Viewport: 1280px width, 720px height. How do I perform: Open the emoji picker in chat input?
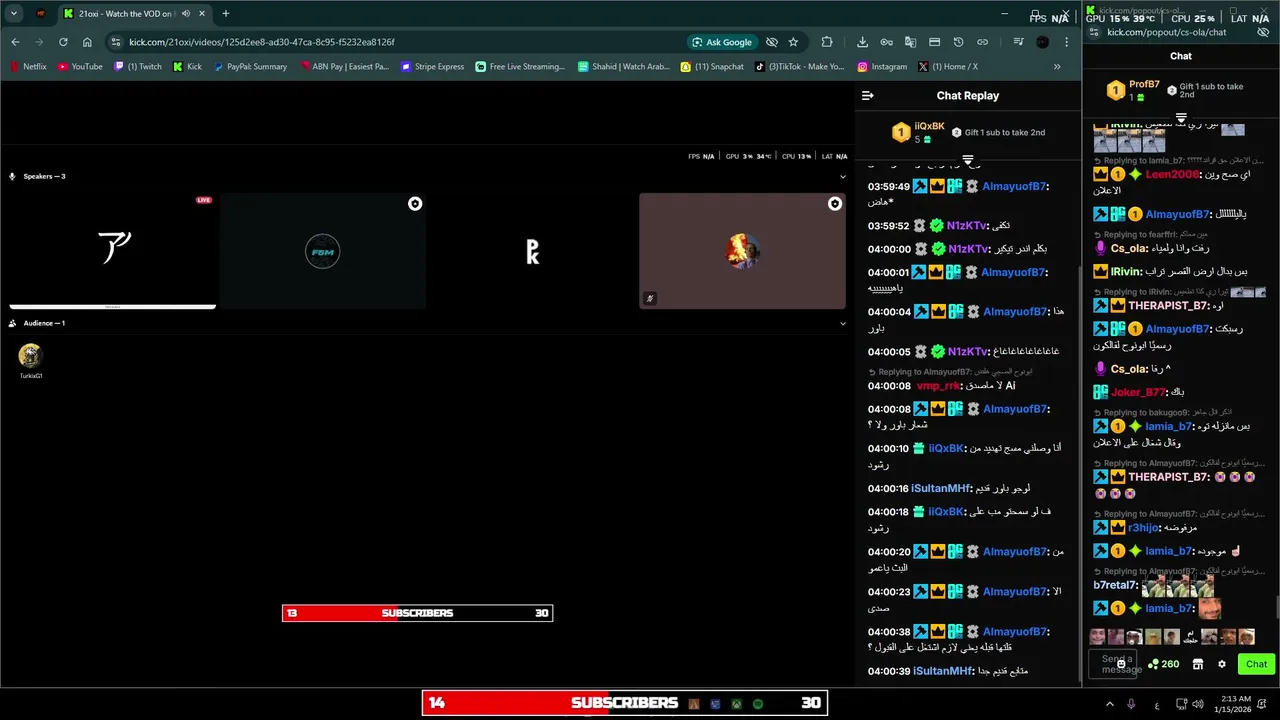(1121, 664)
